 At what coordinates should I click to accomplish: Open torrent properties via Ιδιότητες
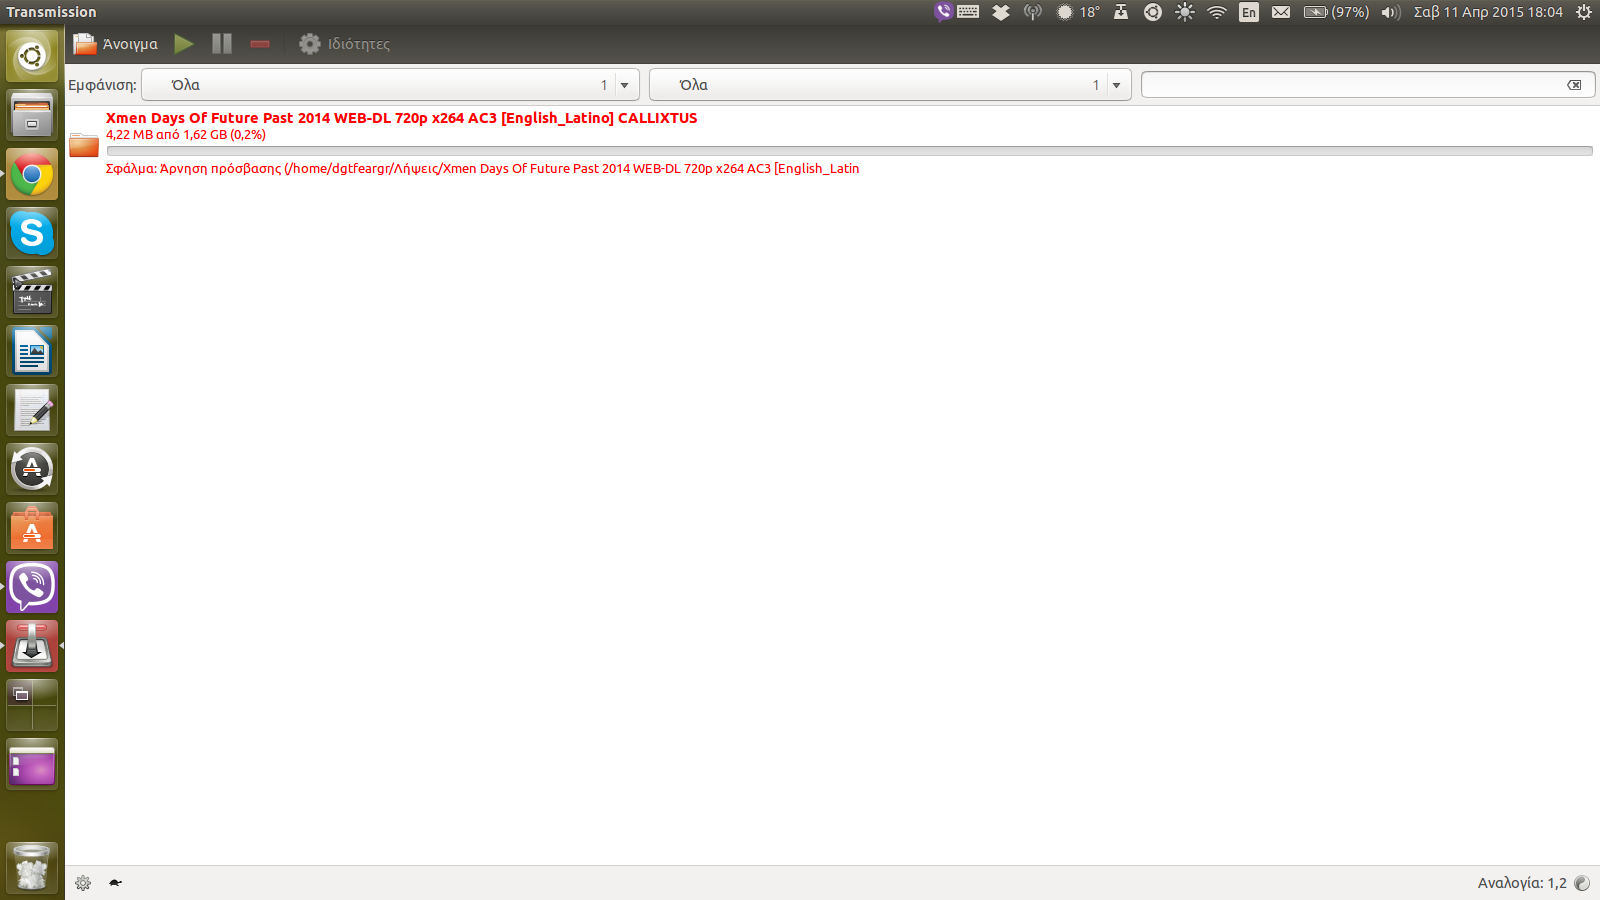[345, 44]
